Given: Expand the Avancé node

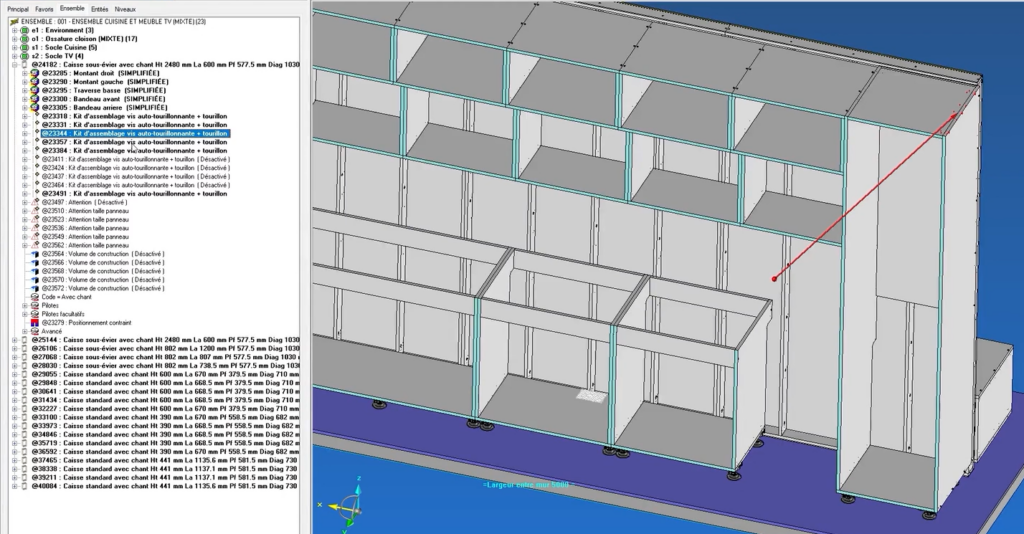Looking at the screenshot, I should pos(25,331).
